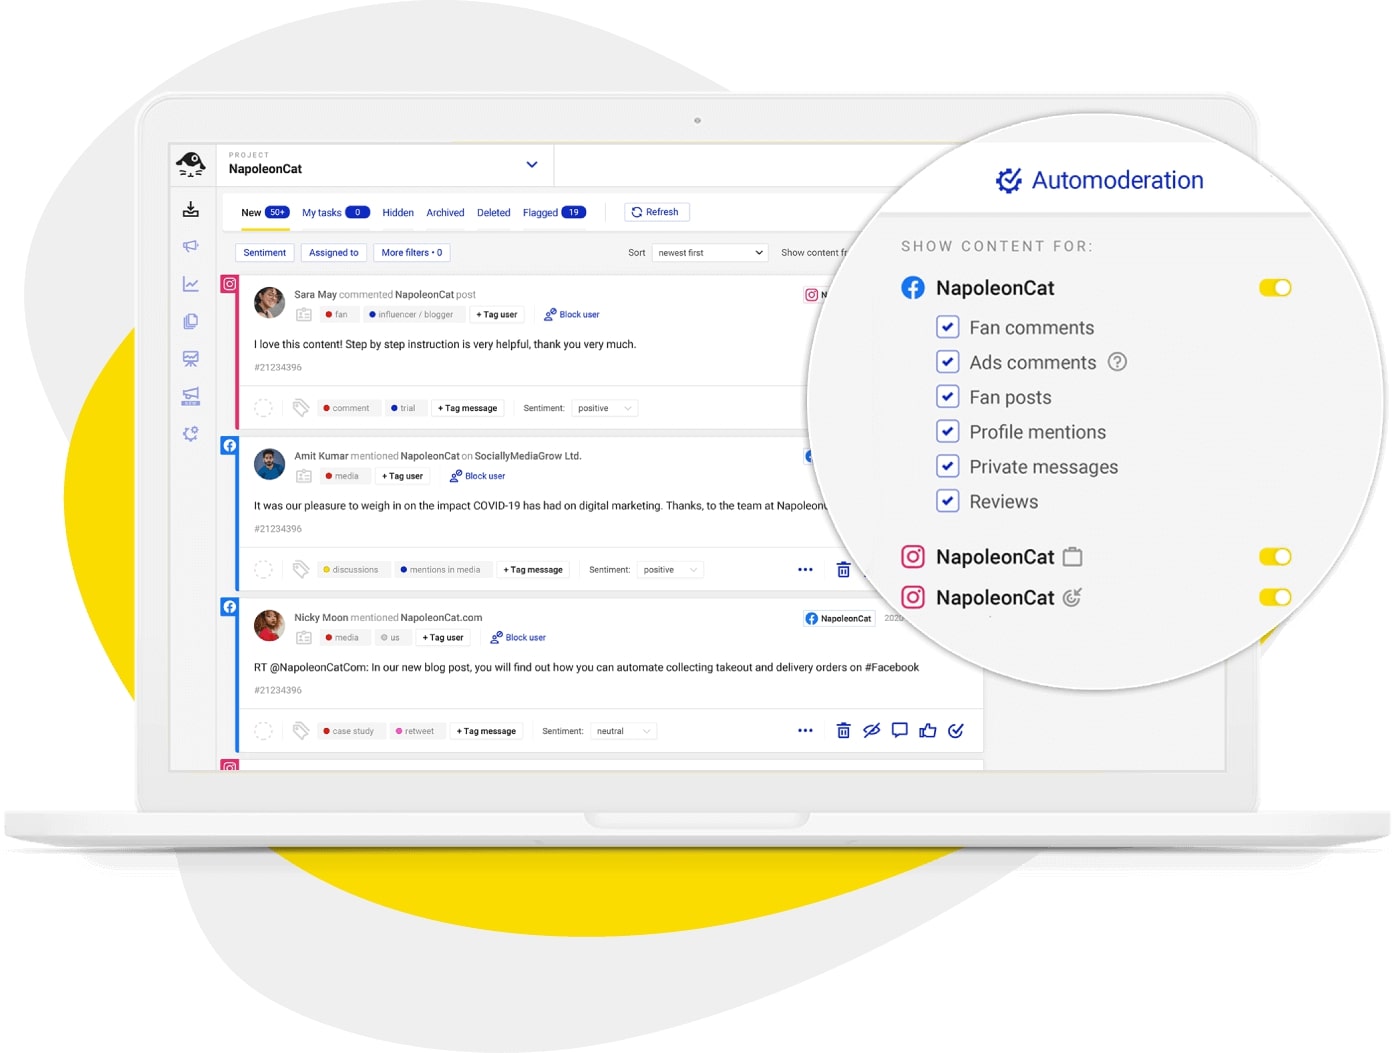Click Amit Kumar's profile avatar
This screenshot has height=1053, width=1395.
(x=269, y=464)
